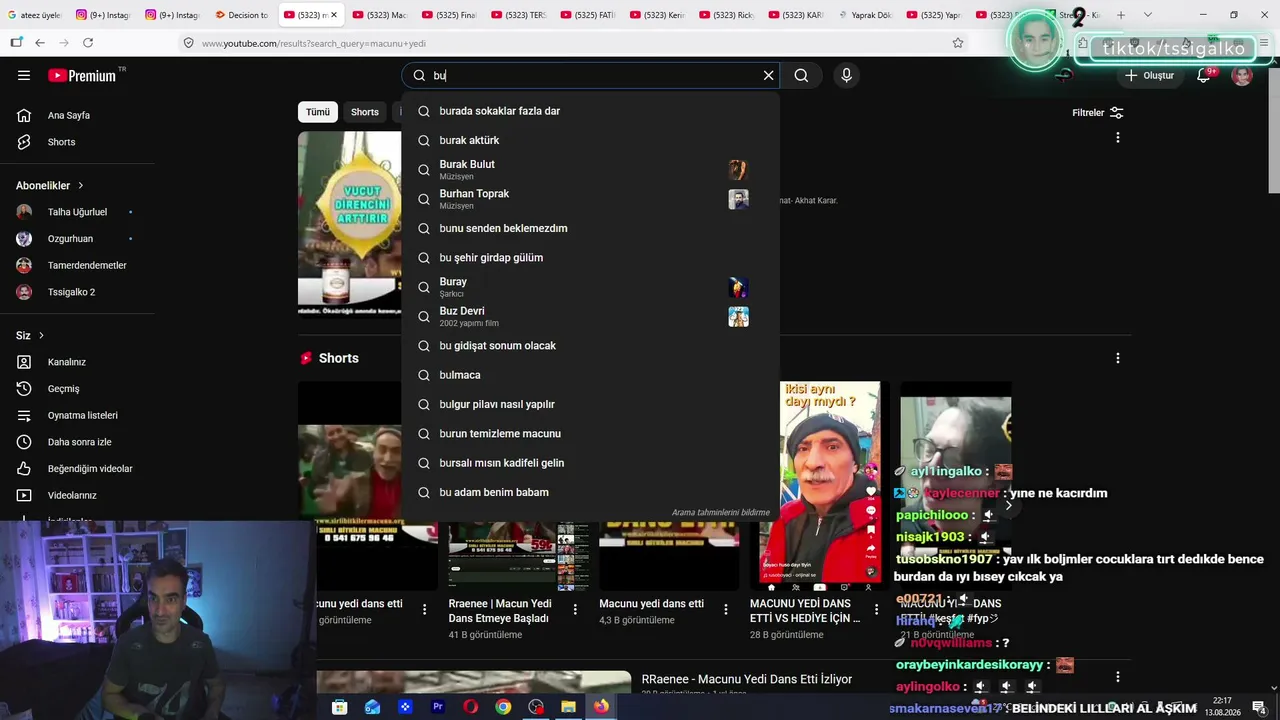Show next Shorts with the arrow
Viewport: 1280px width, 720px height.
click(x=1008, y=505)
